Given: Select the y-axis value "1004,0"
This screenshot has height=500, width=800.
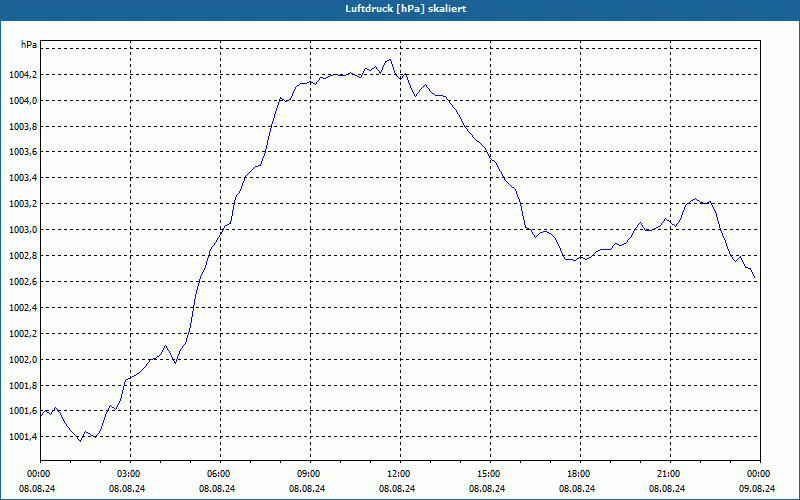Looking at the screenshot, I should (23, 101).
